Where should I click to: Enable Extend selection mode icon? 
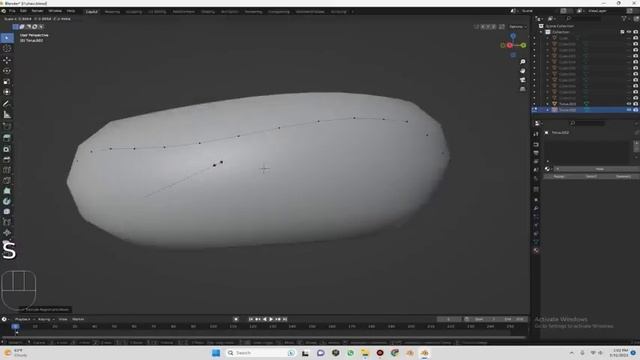22,27
